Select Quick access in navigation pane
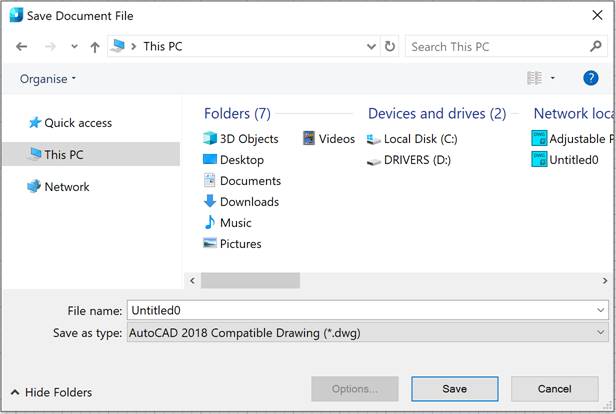The height and width of the screenshot is (414, 616). coord(77,123)
